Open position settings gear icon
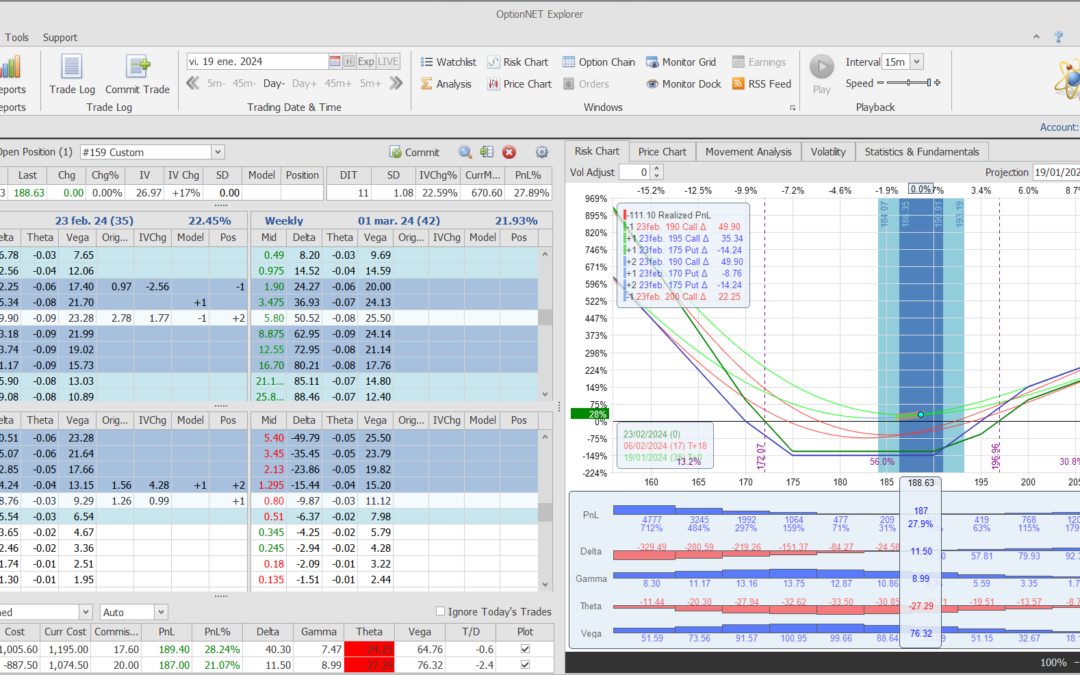The image size is (1080, 675). pyautogui.click(x=542, y=152)
